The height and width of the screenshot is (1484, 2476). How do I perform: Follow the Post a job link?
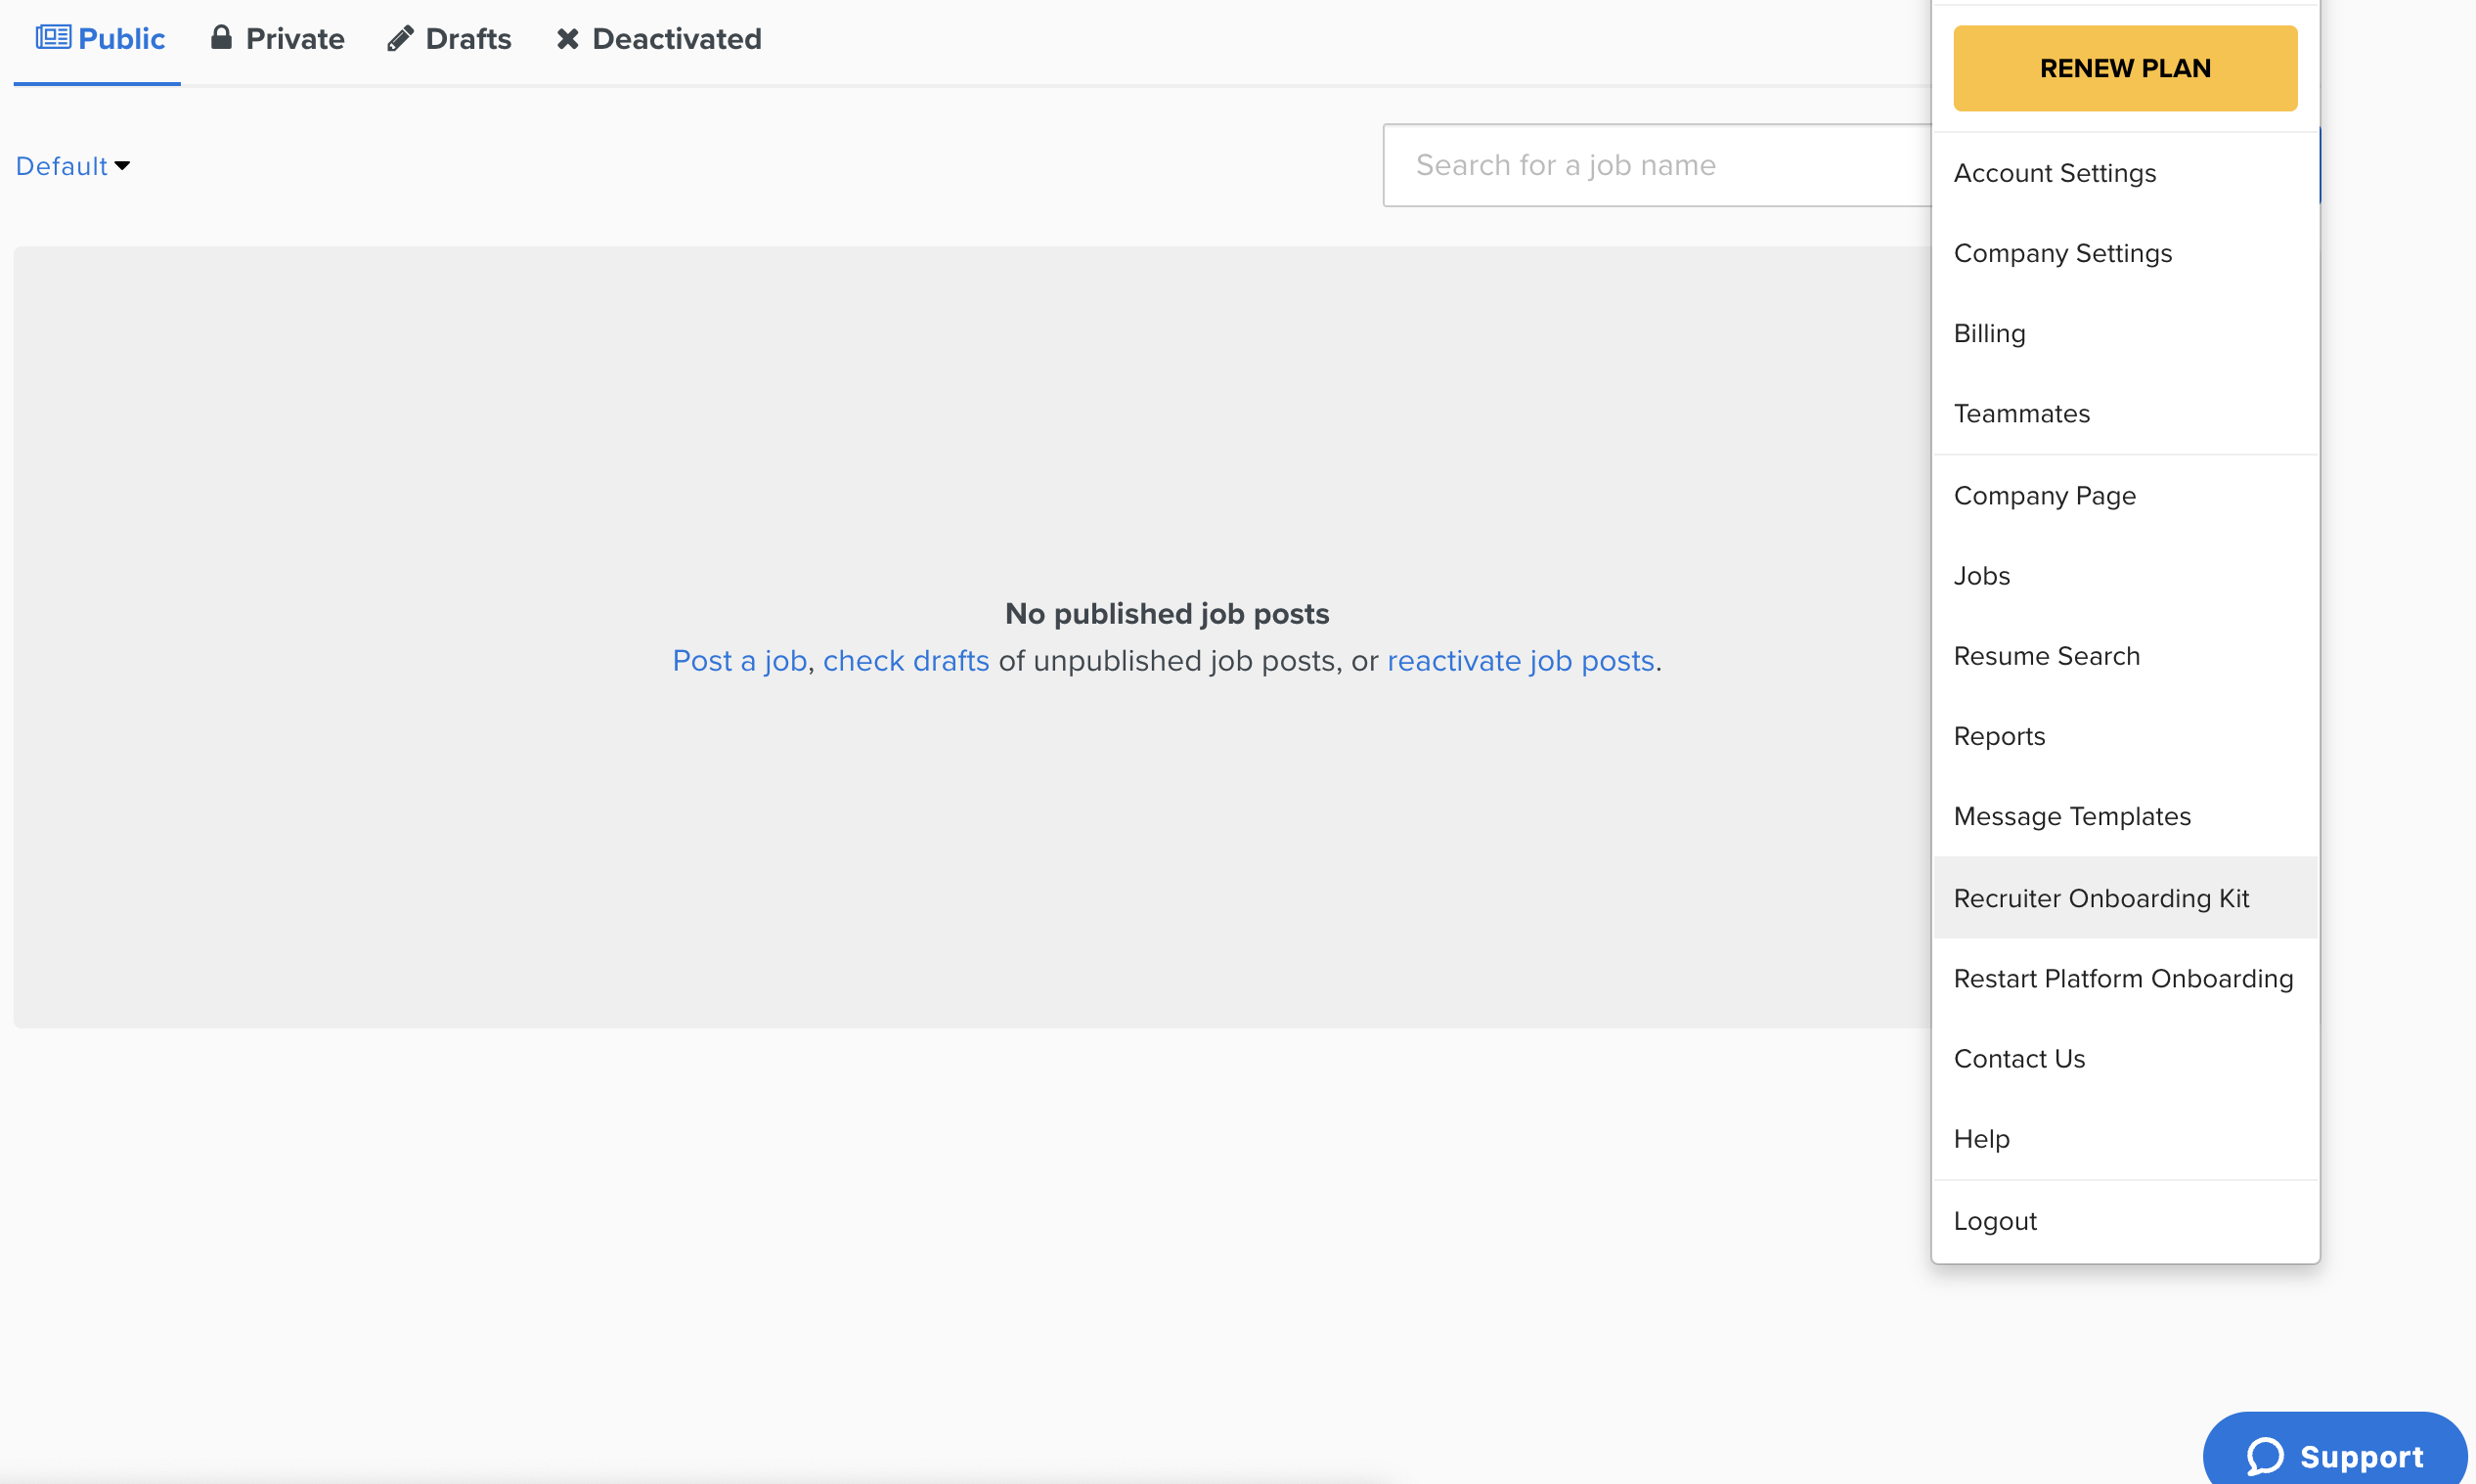point(739,661)
